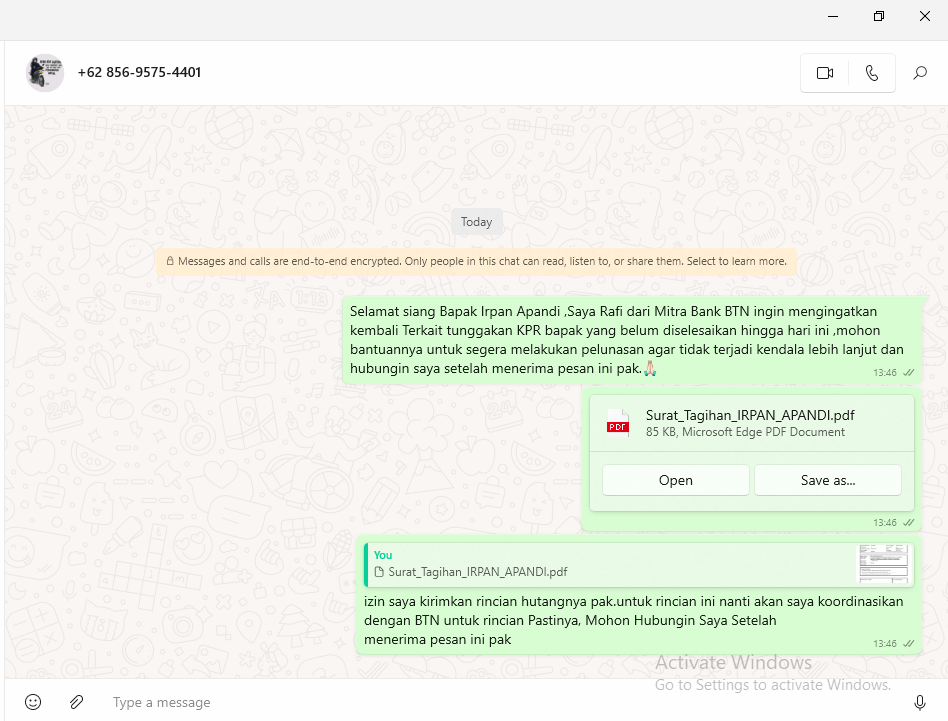Viewport: 948px width, 721px height.
Task: Click Save as... for the PDF attachment
Action: tap(827, 480)
